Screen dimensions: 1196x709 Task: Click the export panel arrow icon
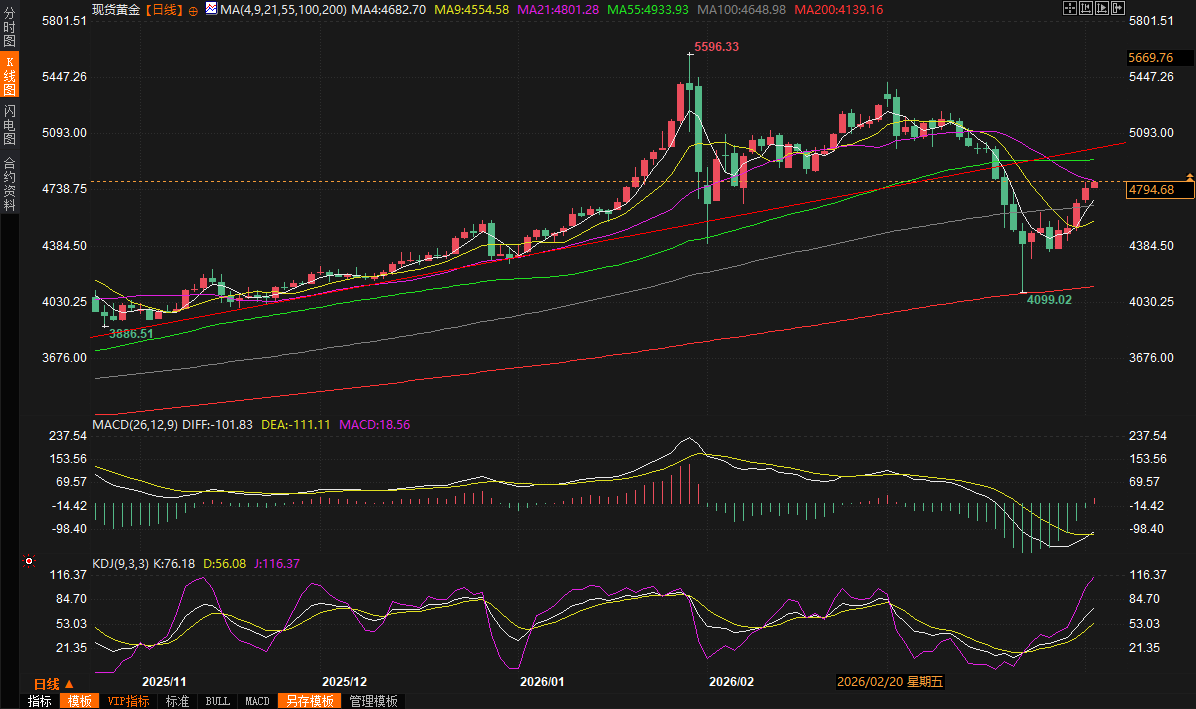click(1118, 8)
